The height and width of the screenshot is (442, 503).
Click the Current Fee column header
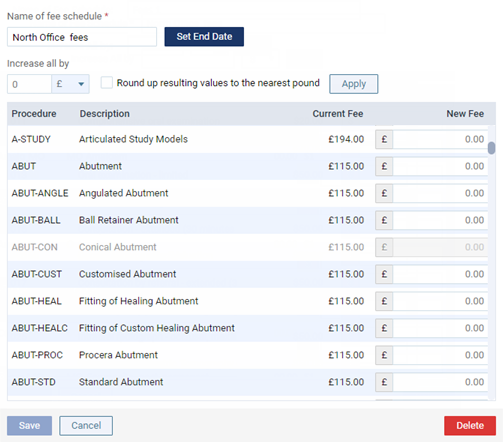coord(338,114)
